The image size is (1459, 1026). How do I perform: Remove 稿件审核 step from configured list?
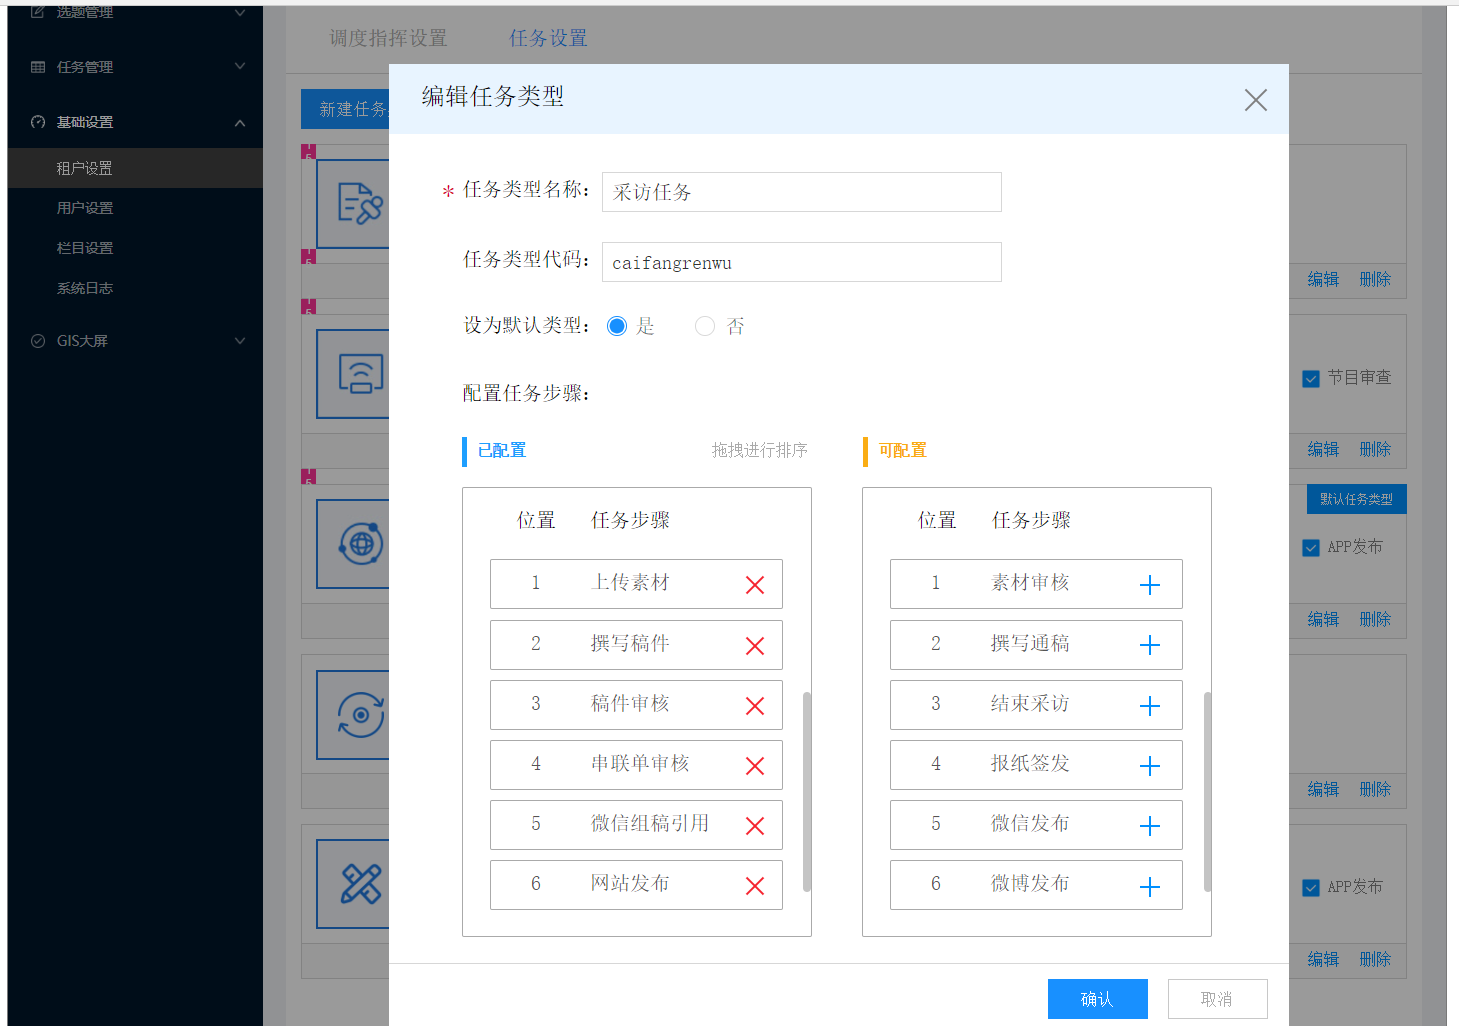[x=755, y=706]
